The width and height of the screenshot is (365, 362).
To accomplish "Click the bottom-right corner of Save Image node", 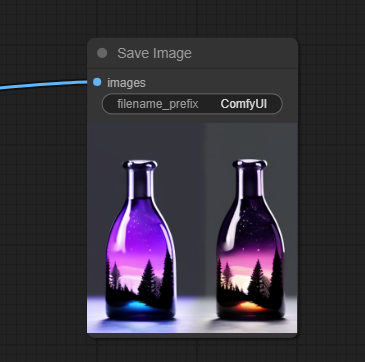I will point(295,335).
